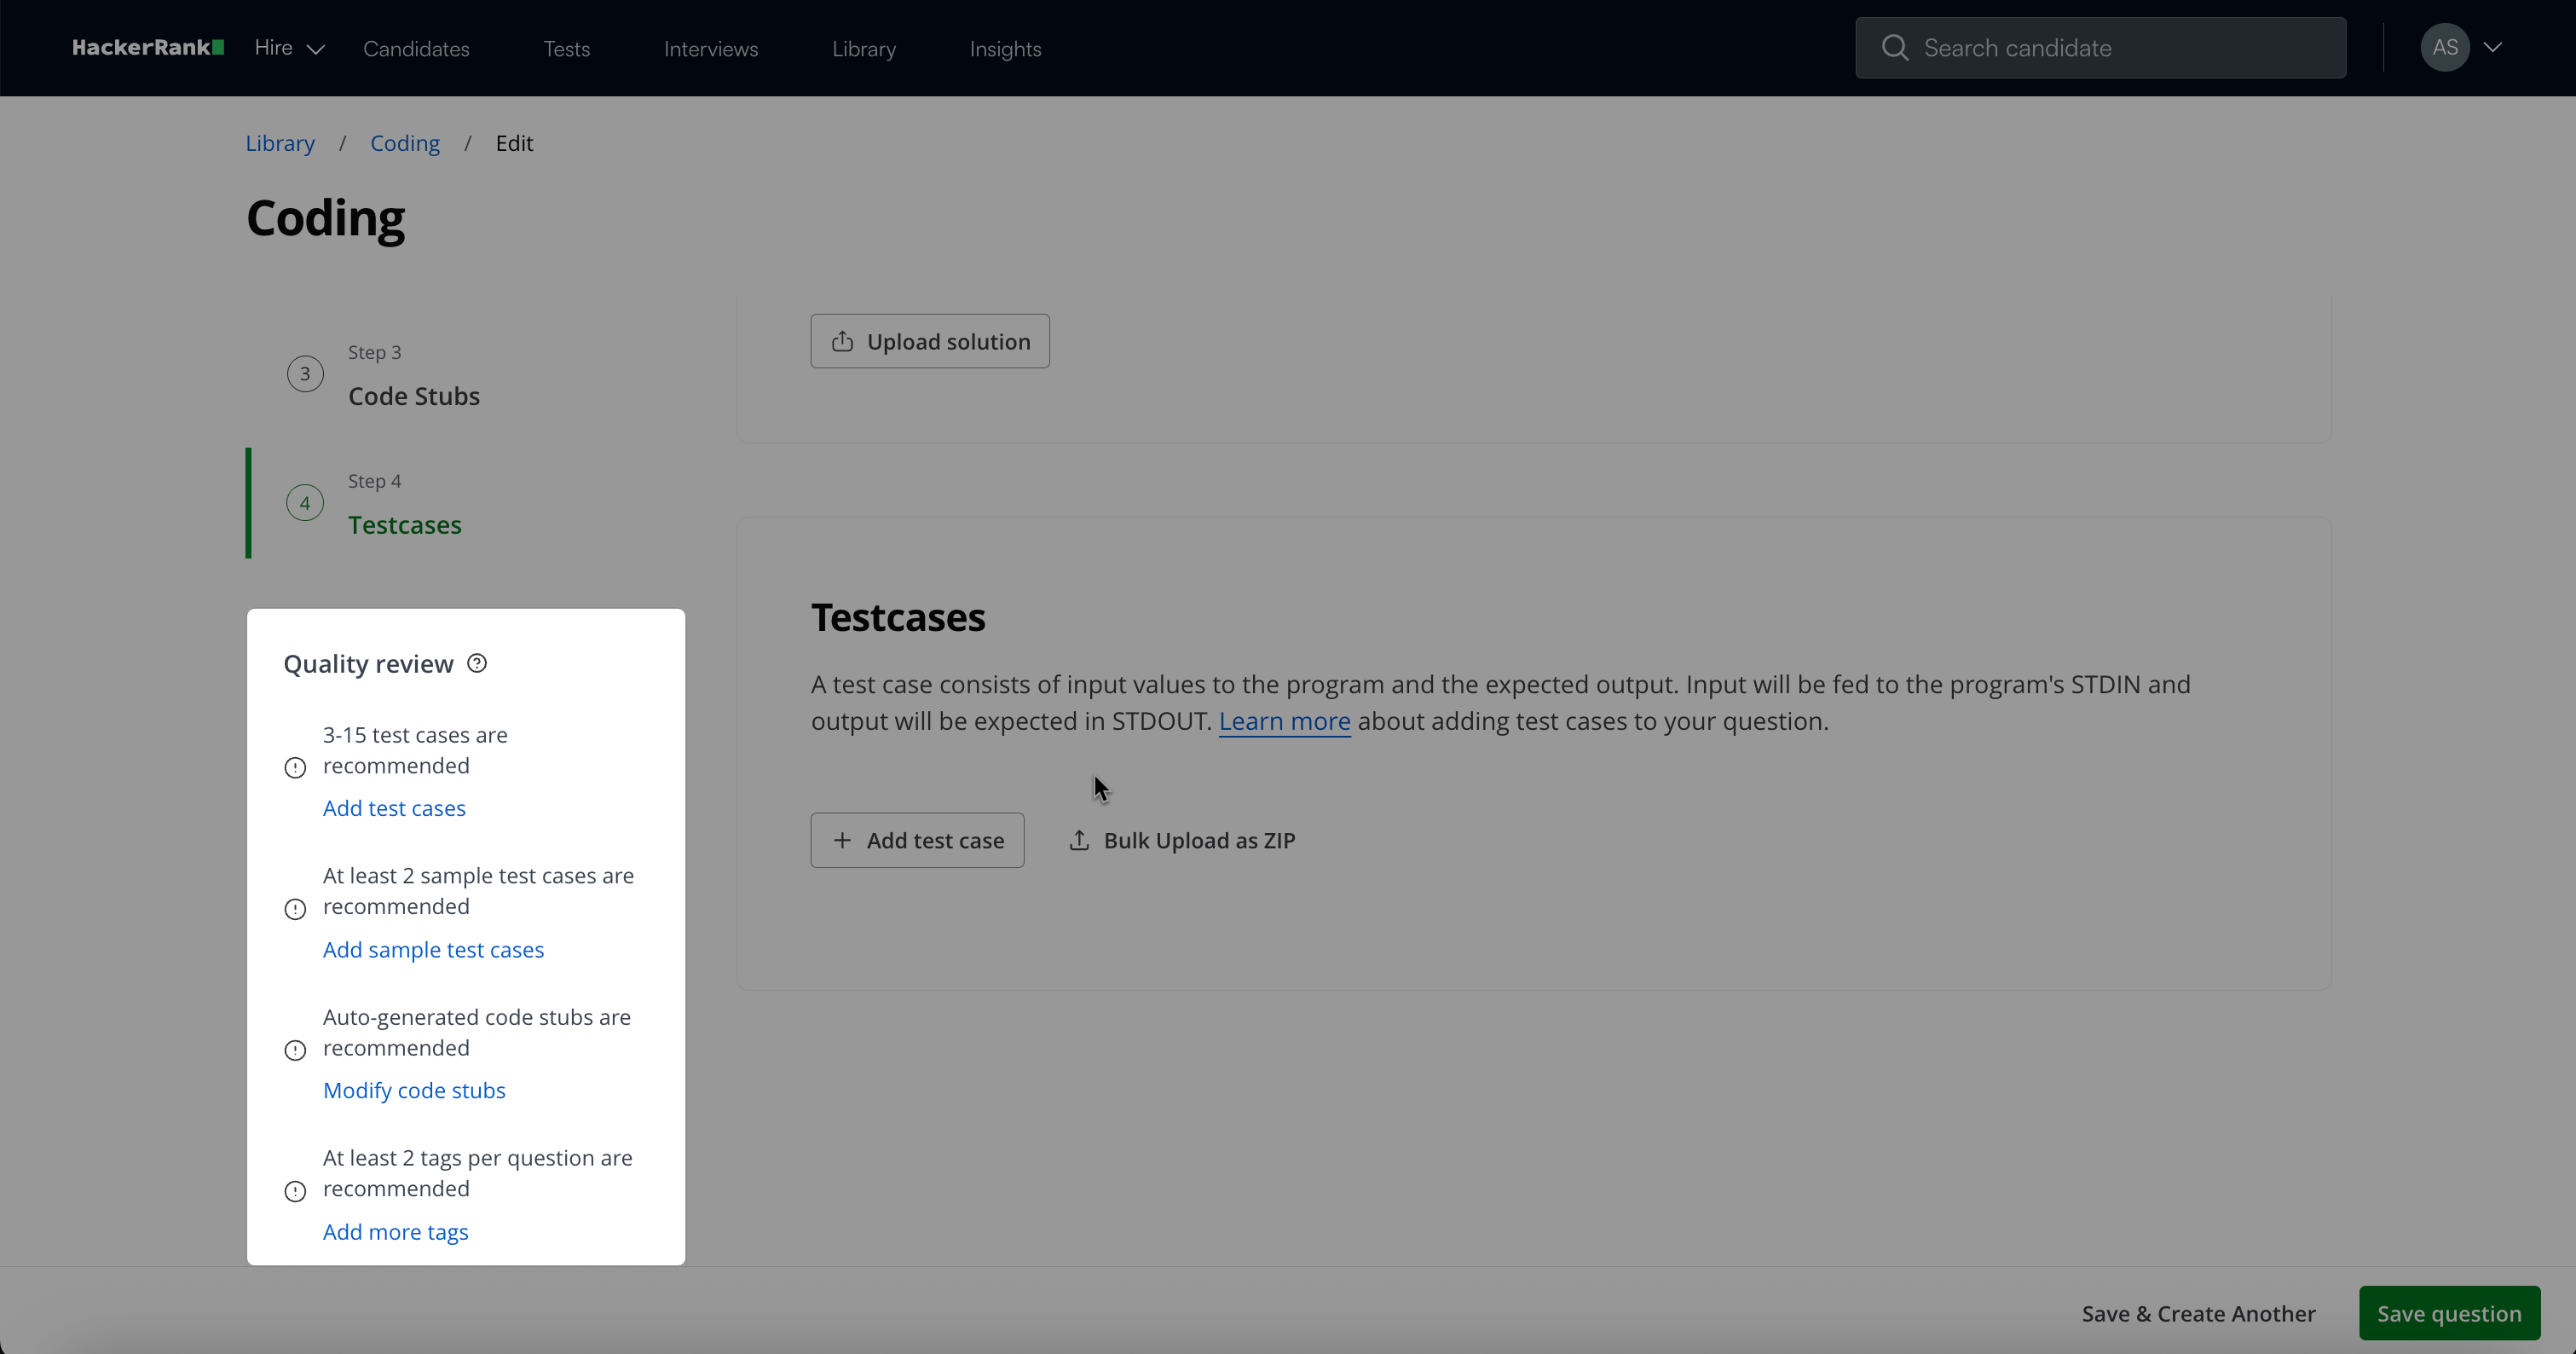Go to the Insights tab

[1005, 49]
